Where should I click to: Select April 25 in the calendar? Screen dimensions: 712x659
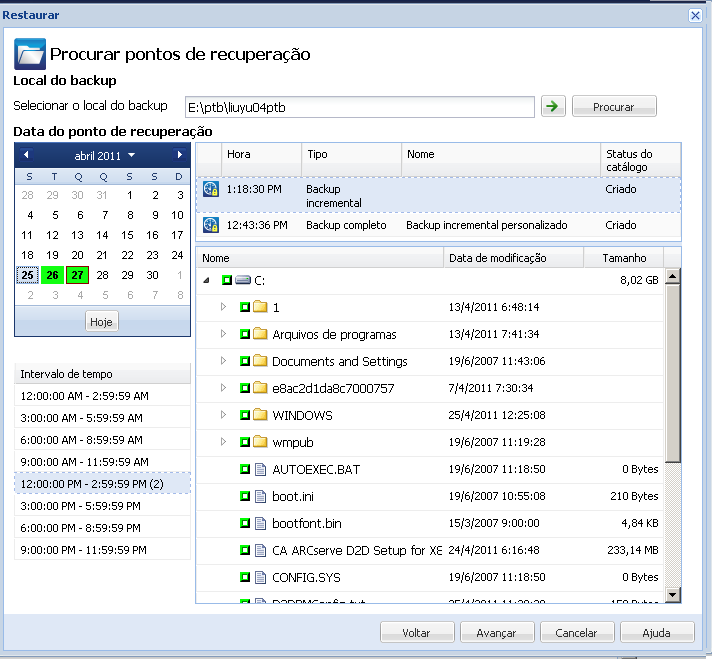pyautogui.click(x=28, y=275)
